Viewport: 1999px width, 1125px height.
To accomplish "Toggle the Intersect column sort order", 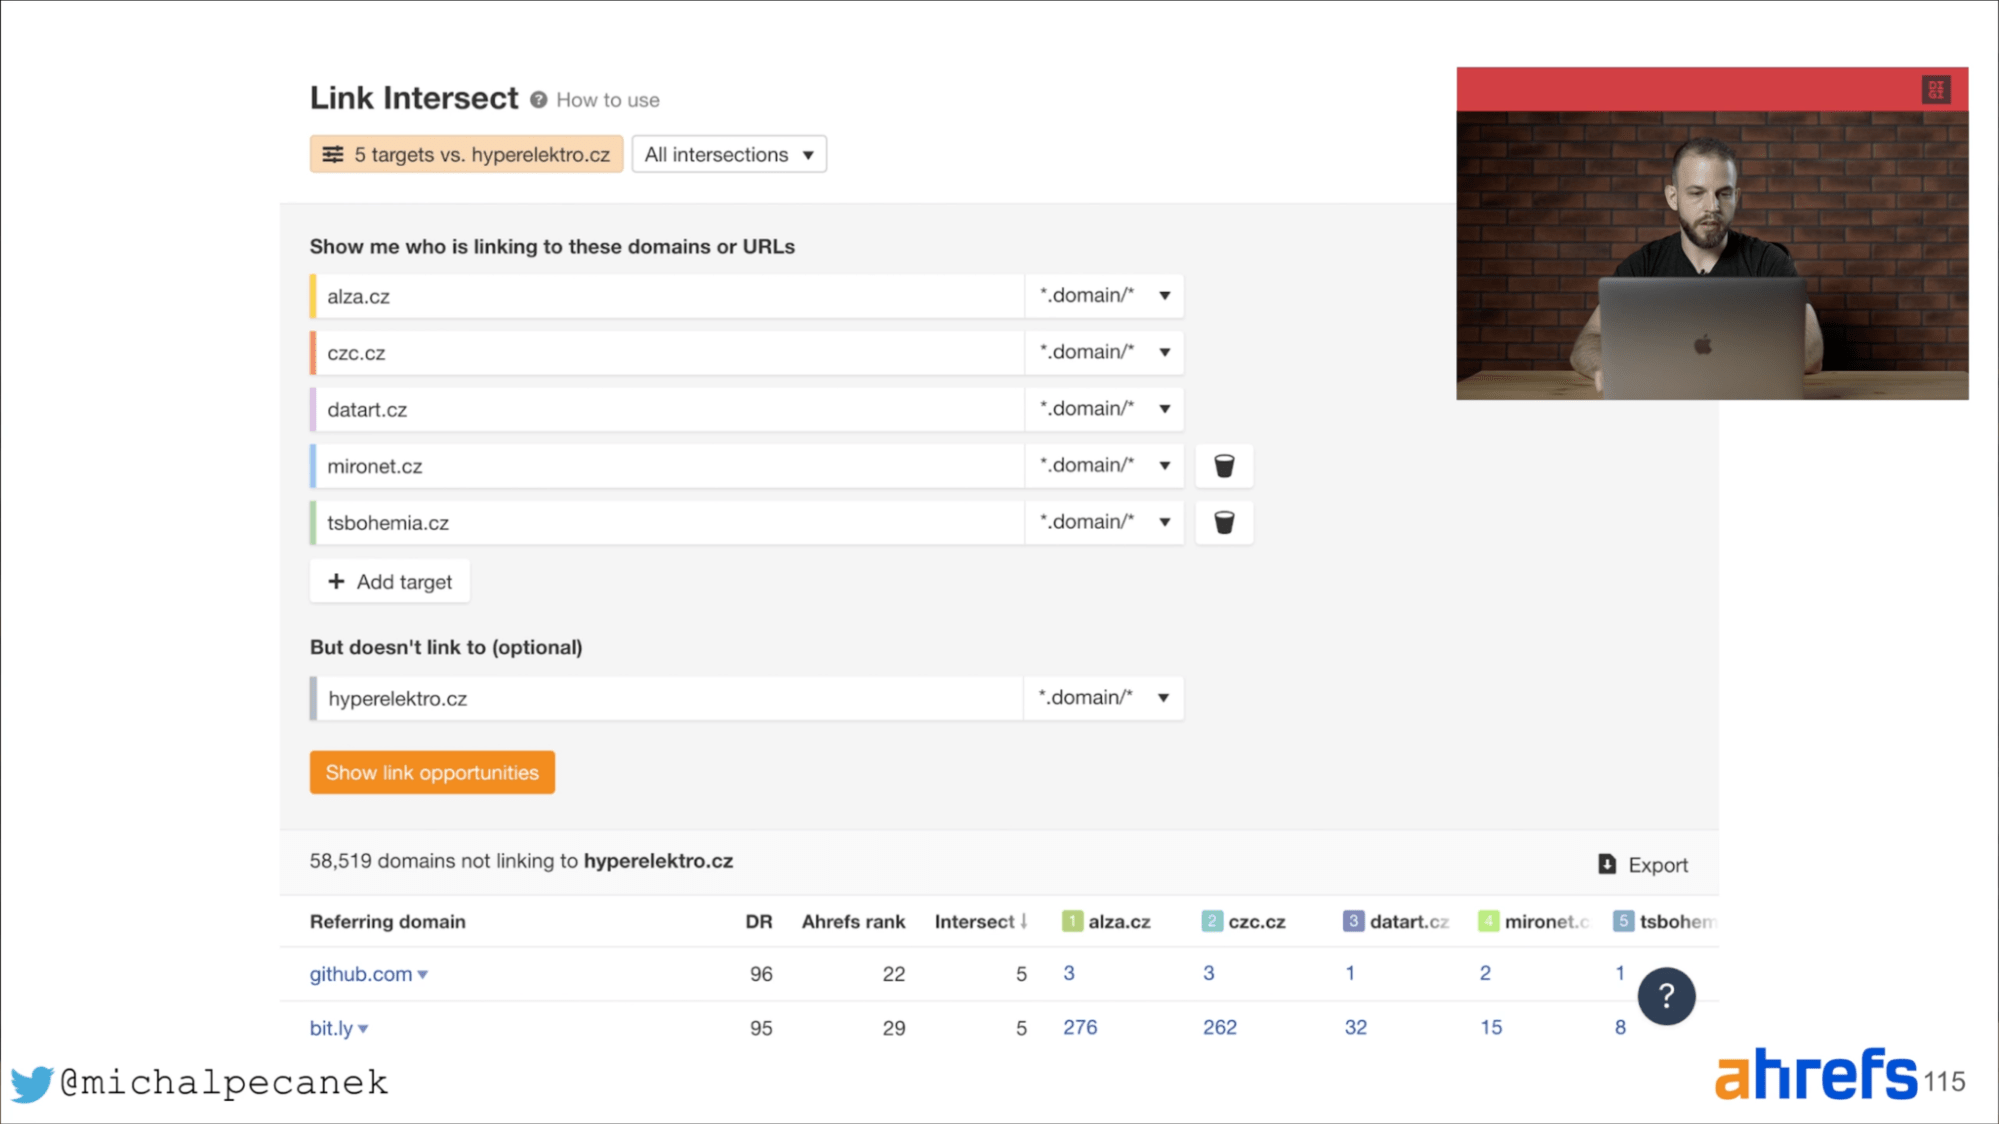I will [x=980, y=920].
